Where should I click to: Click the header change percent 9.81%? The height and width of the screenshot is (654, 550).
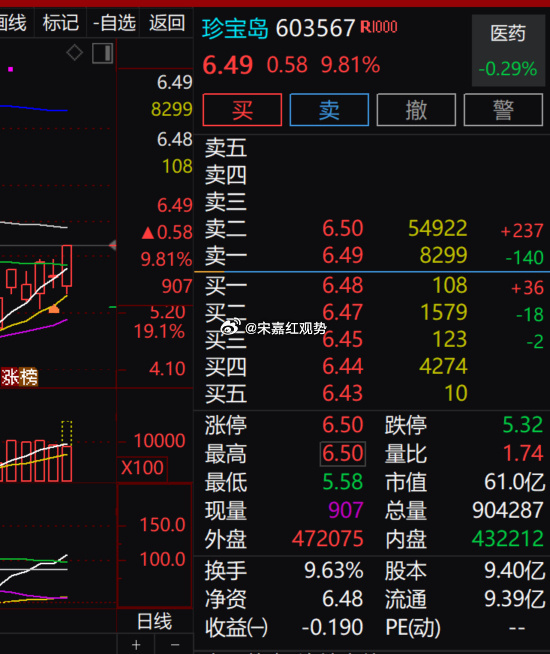351,65
